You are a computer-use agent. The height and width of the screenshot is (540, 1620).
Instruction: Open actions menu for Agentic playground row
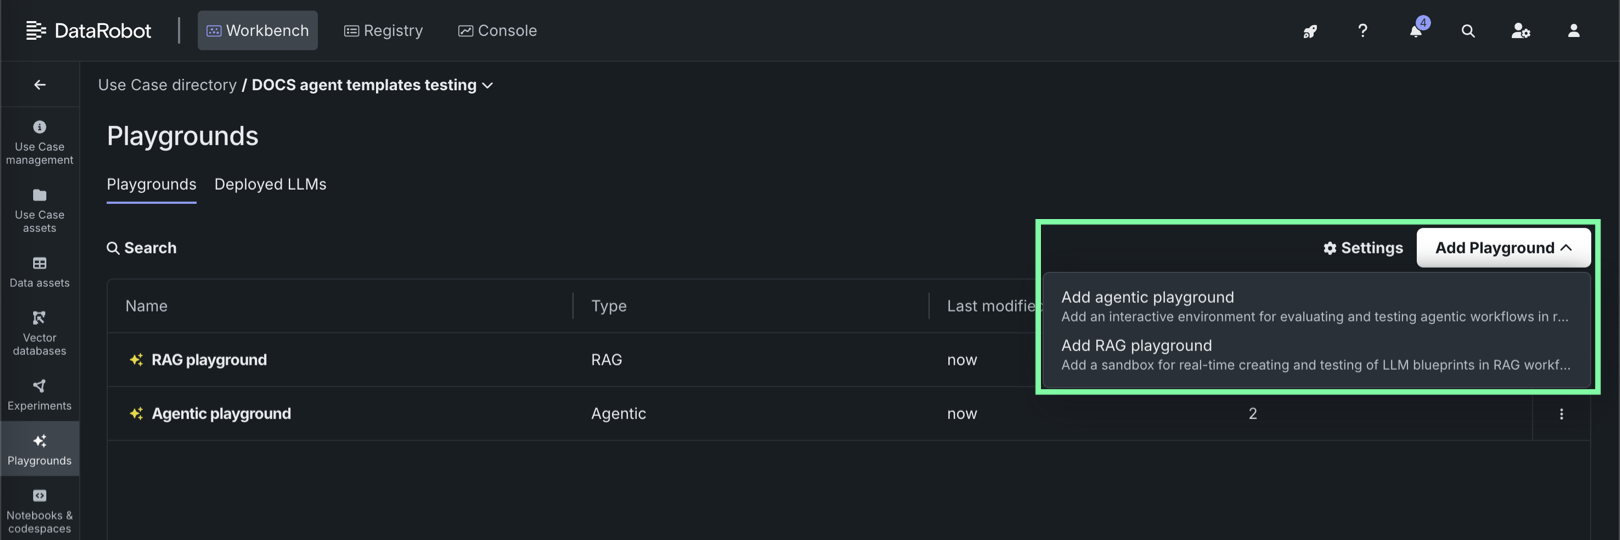1561,414
